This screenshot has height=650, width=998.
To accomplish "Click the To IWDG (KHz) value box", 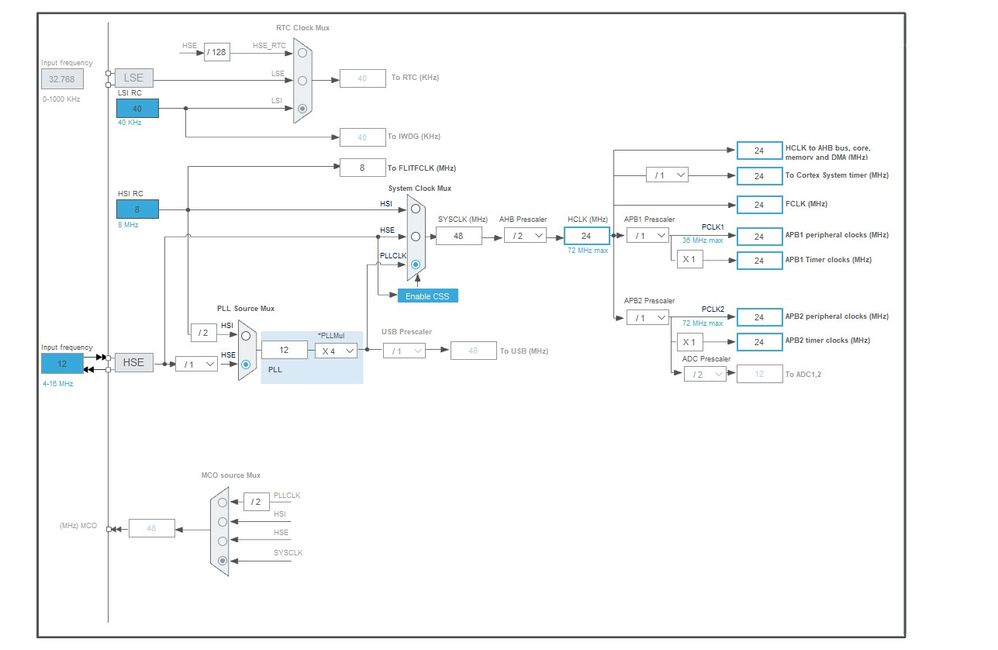I will click(x=362, y=137).
